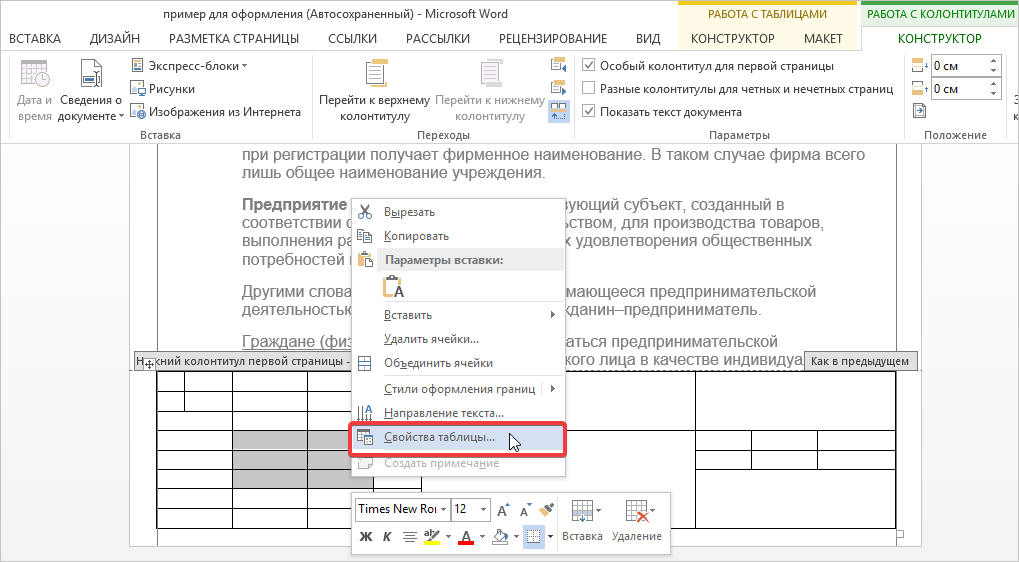Choose Объединить ячейки in context menu
The image size is (1019, 562).
(438, 363)
